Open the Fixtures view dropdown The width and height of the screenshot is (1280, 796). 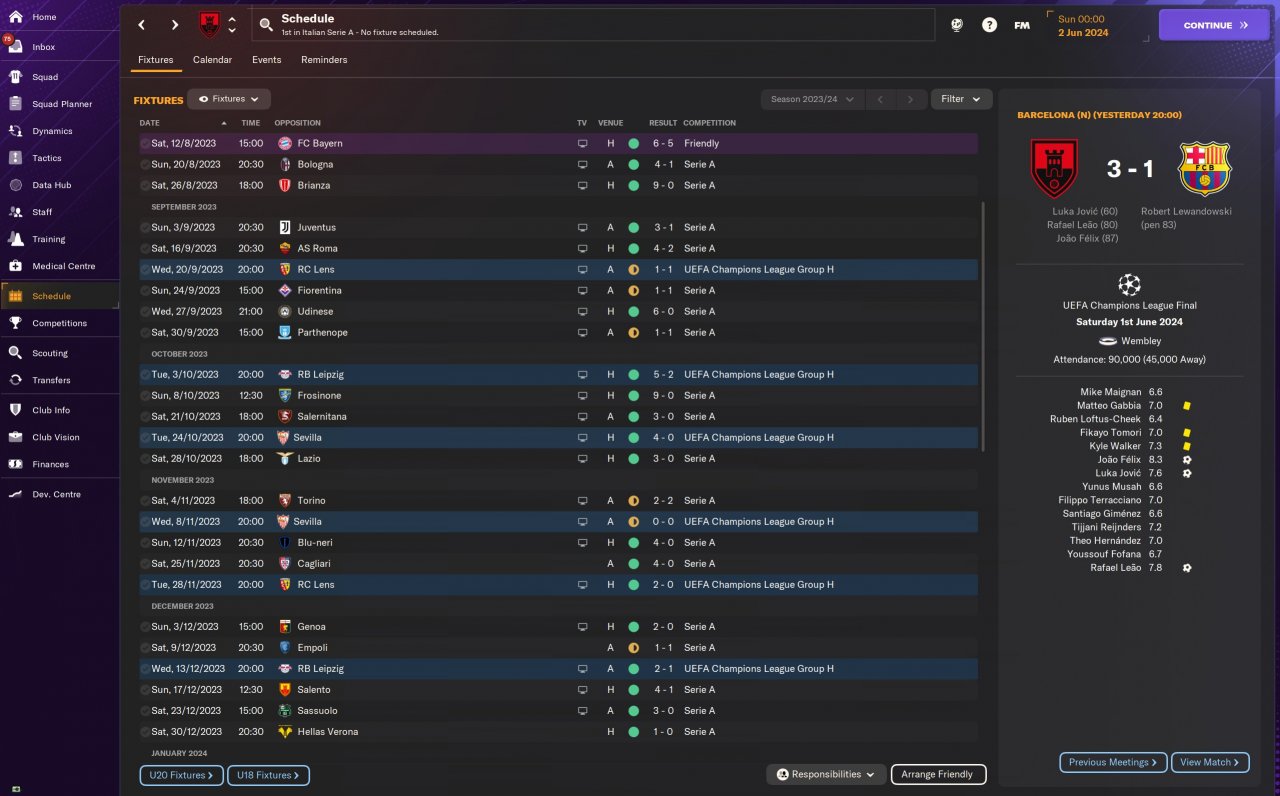click(229, 99)
